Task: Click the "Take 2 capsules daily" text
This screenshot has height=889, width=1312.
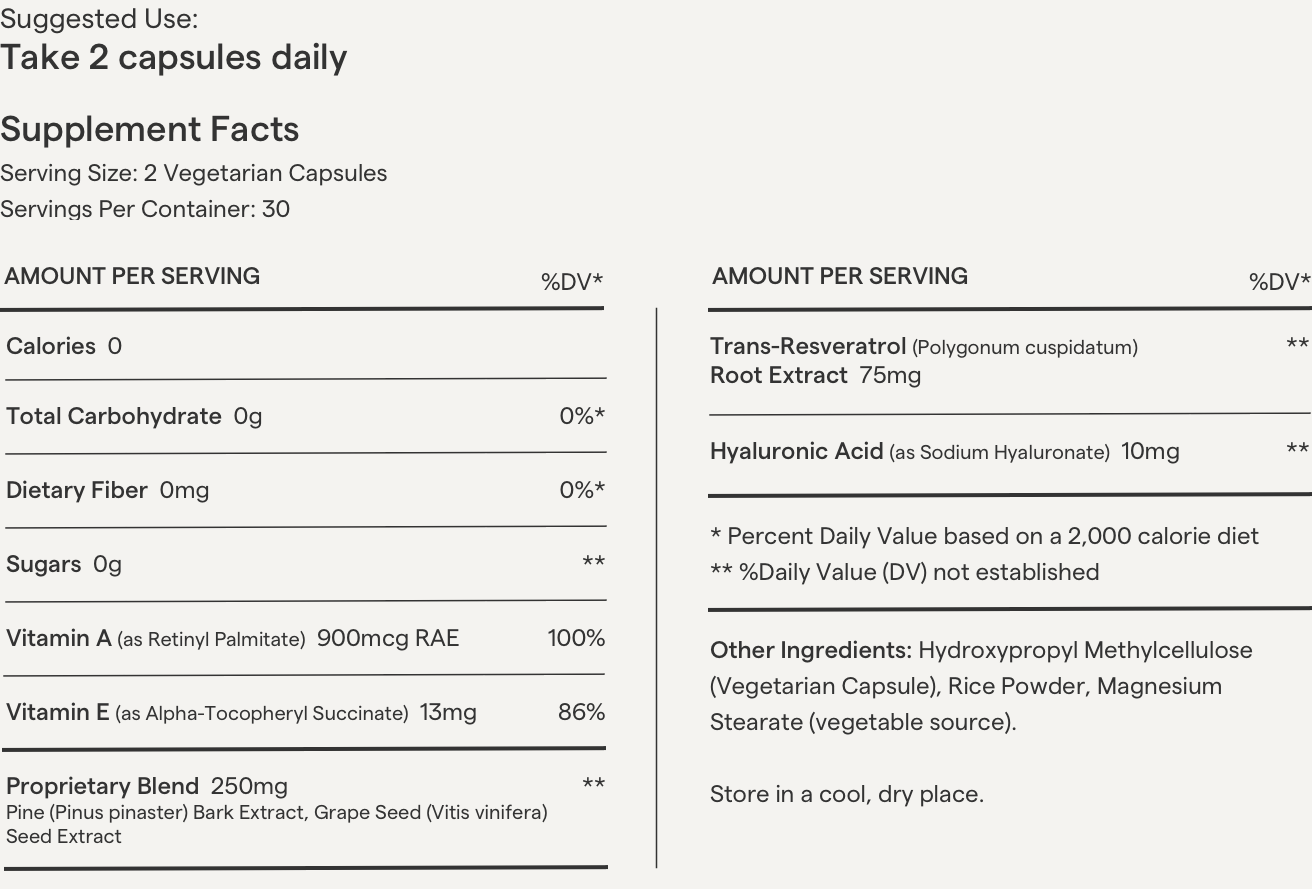Action: click(174, 57)
